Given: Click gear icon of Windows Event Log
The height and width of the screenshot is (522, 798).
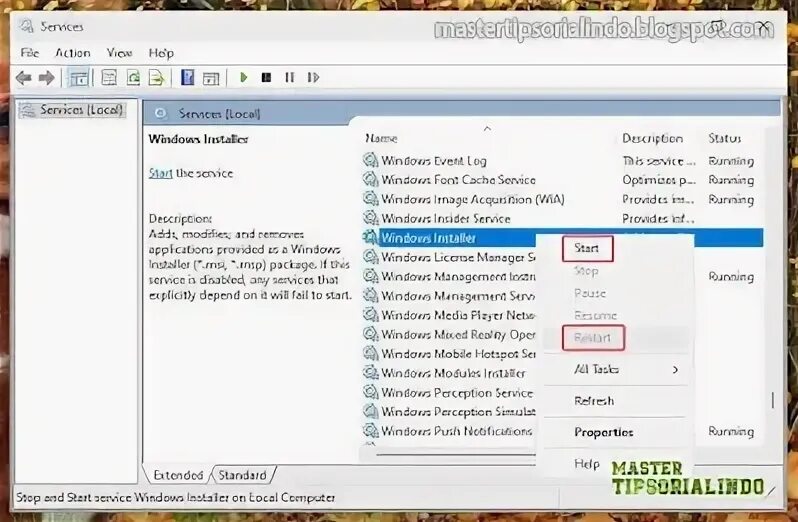Looking at the screenshot, I should click(x=370, y=160).
